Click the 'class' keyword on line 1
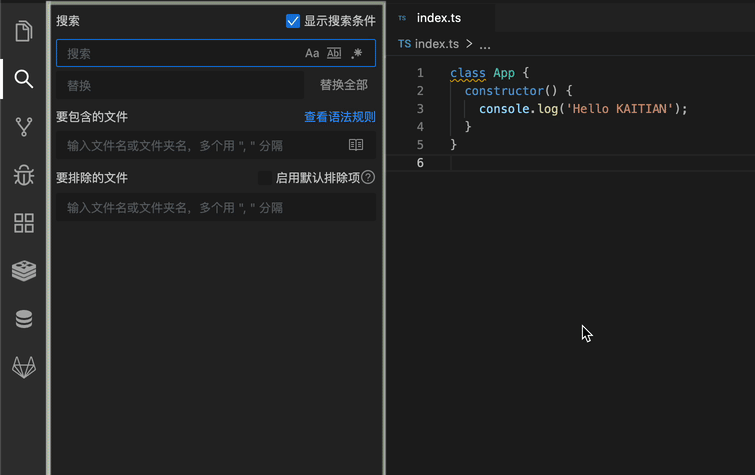 click(x=468, y=73)
